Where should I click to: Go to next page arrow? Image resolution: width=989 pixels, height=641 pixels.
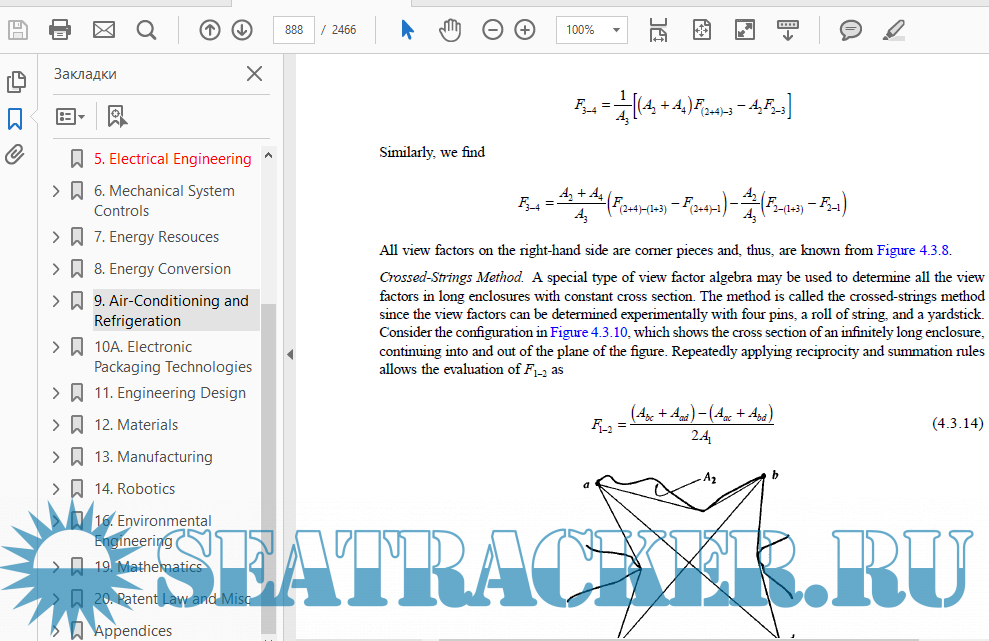pyautogui.click(x=242, y=30)
